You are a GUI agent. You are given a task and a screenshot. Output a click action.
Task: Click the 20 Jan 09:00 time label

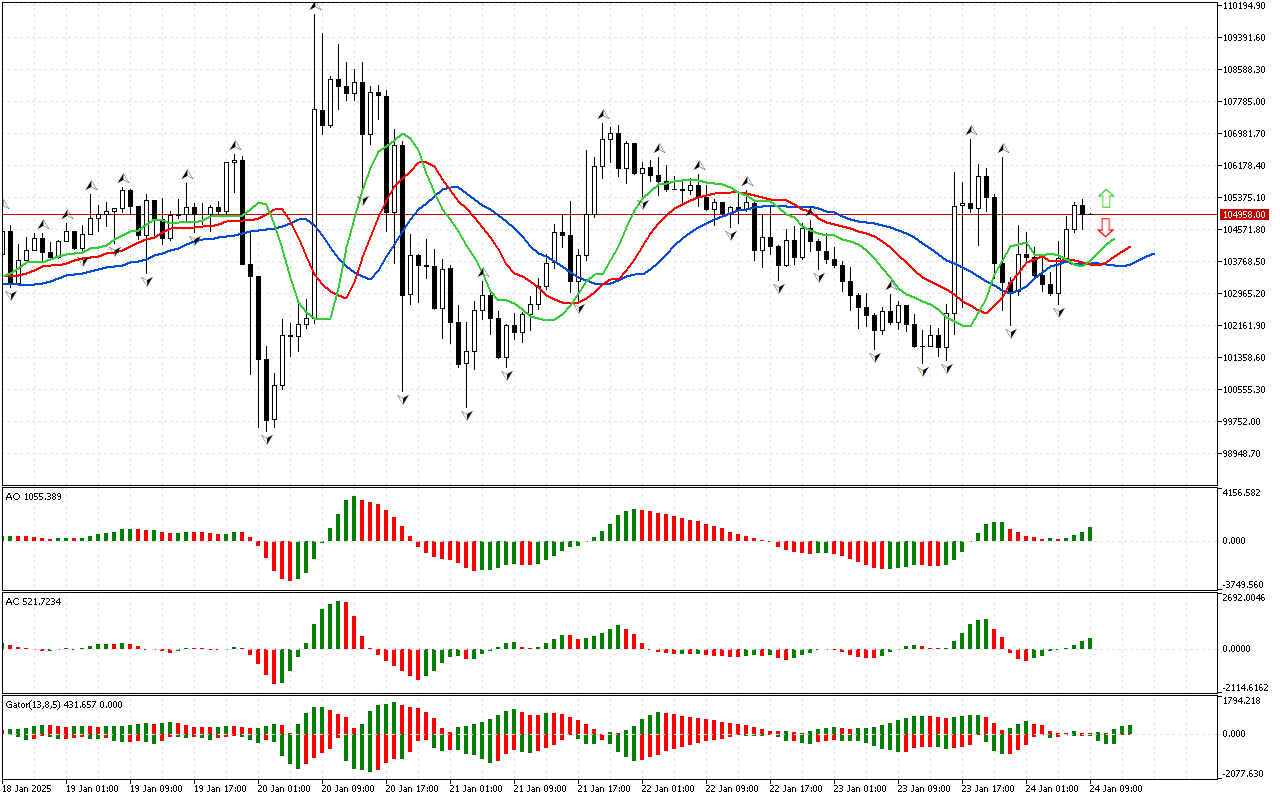(347, 789)
